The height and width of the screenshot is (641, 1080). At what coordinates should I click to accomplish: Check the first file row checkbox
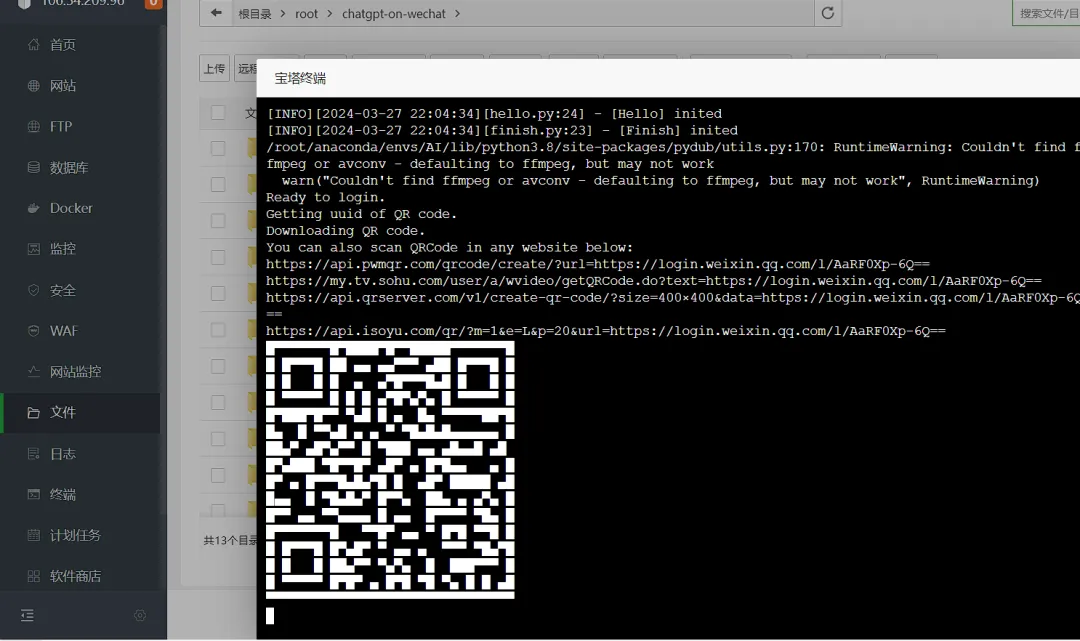point(218,148)
